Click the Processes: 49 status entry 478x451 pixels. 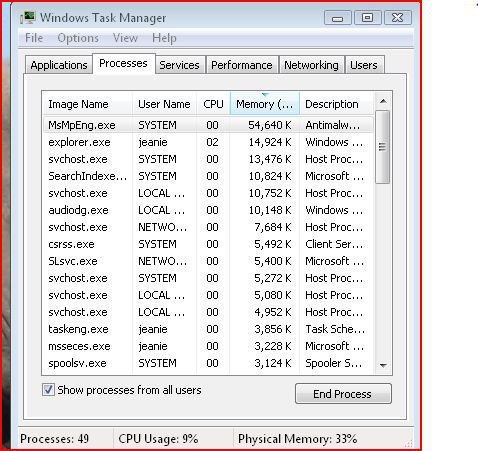54,439
